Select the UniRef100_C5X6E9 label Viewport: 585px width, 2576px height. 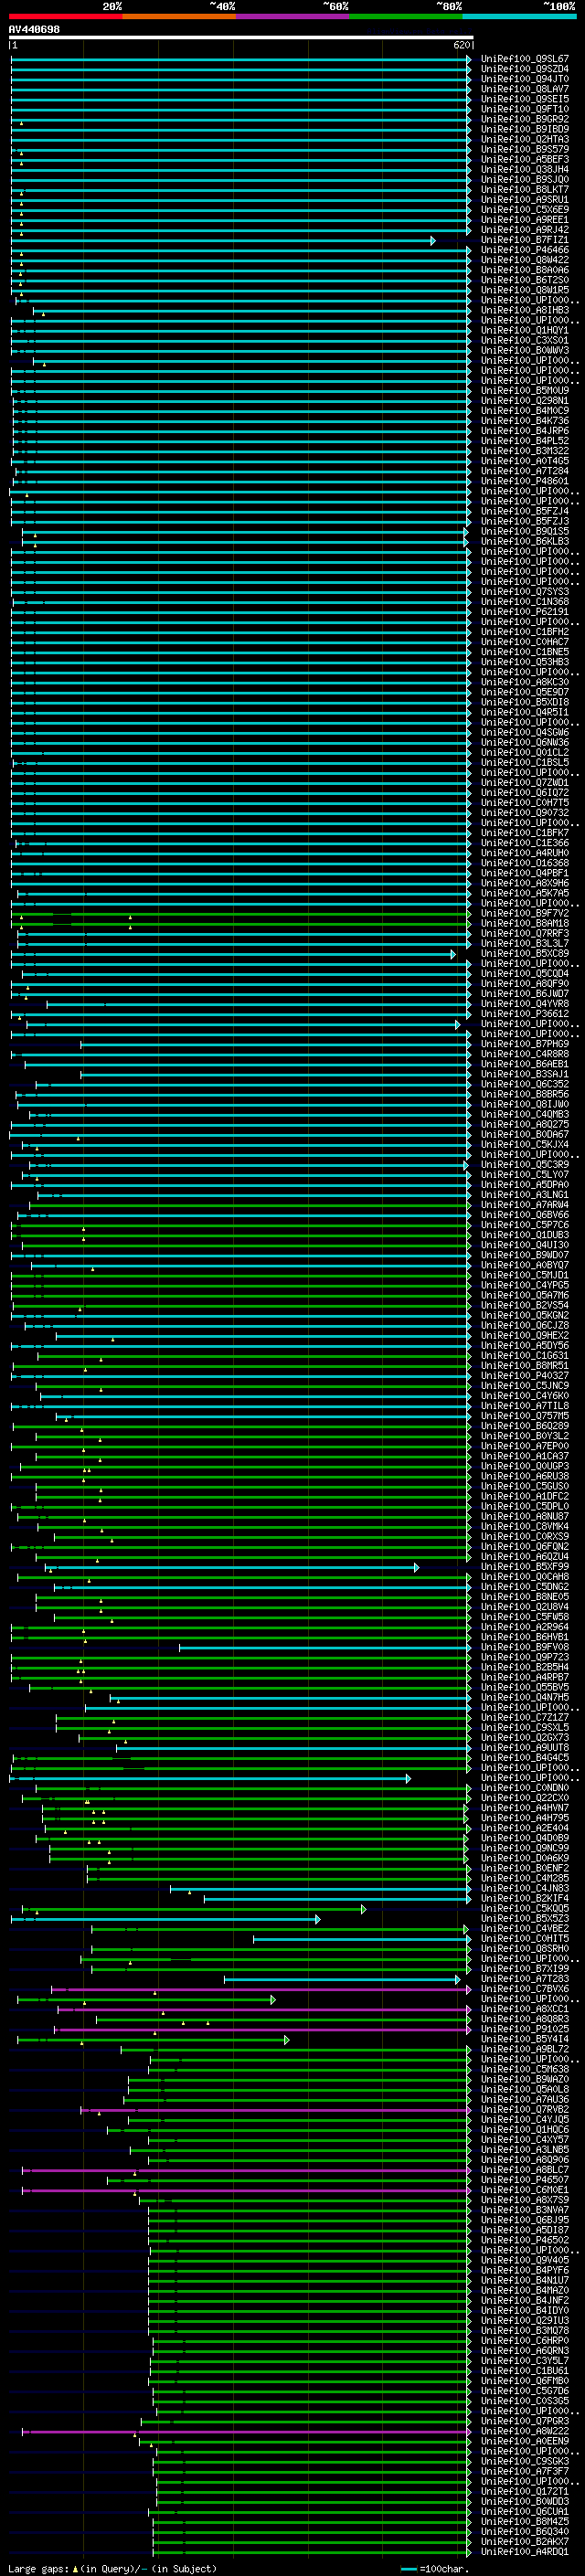[525, 209]
